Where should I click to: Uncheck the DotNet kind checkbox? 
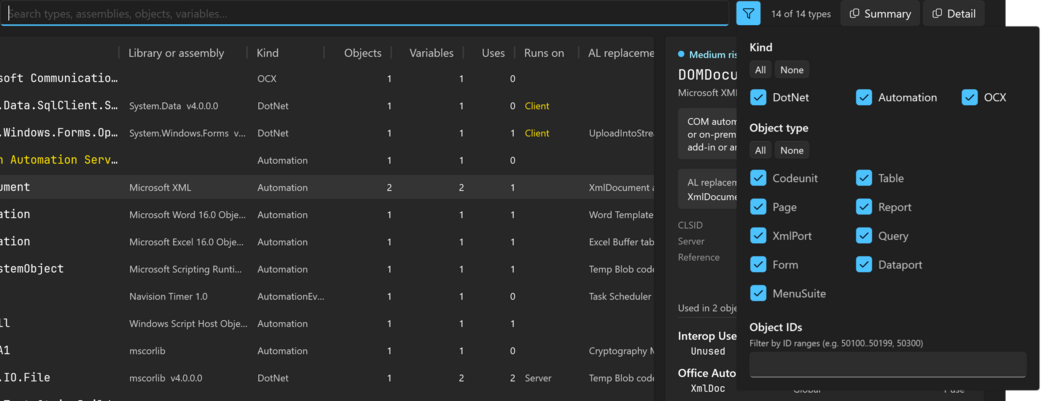click(x=758, y=98)
